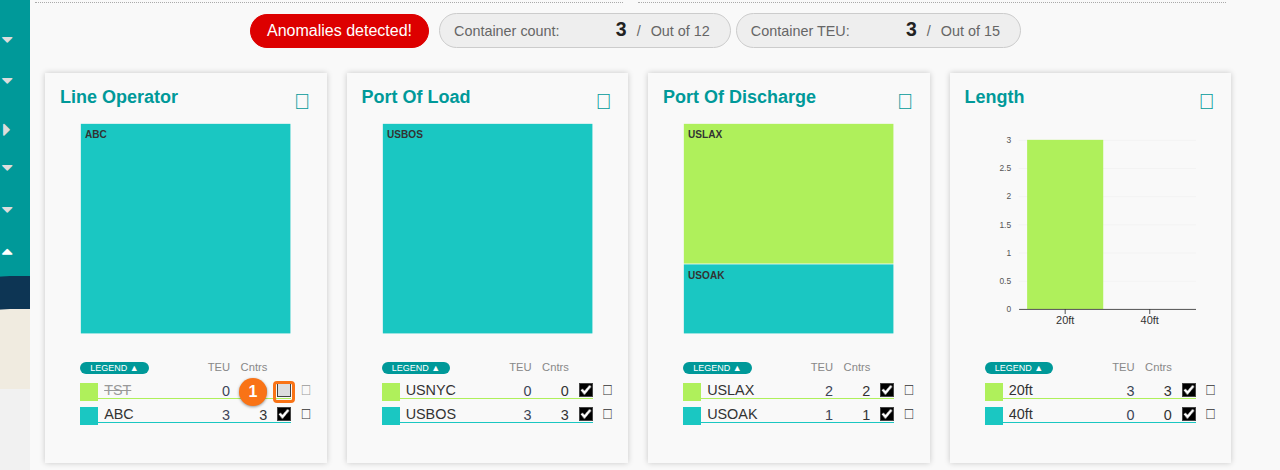Click the green USNYC color swatch

point(391,391)
